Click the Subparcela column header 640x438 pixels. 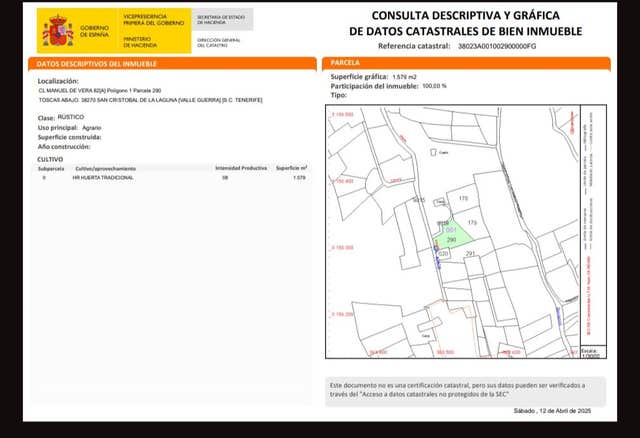click(50, 168)
